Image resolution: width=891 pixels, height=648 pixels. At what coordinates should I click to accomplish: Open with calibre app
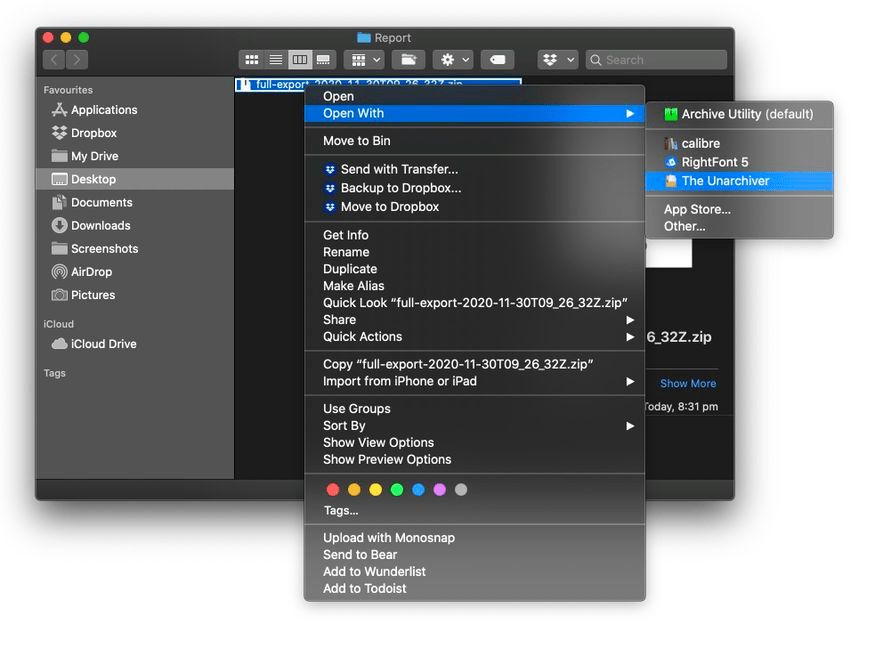click(700, 143)
